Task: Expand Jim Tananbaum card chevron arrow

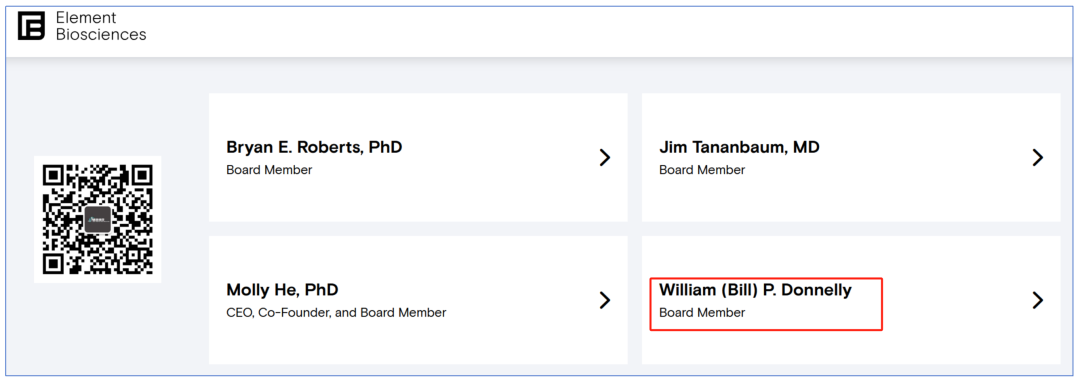Action: (x=1037, y=158)
